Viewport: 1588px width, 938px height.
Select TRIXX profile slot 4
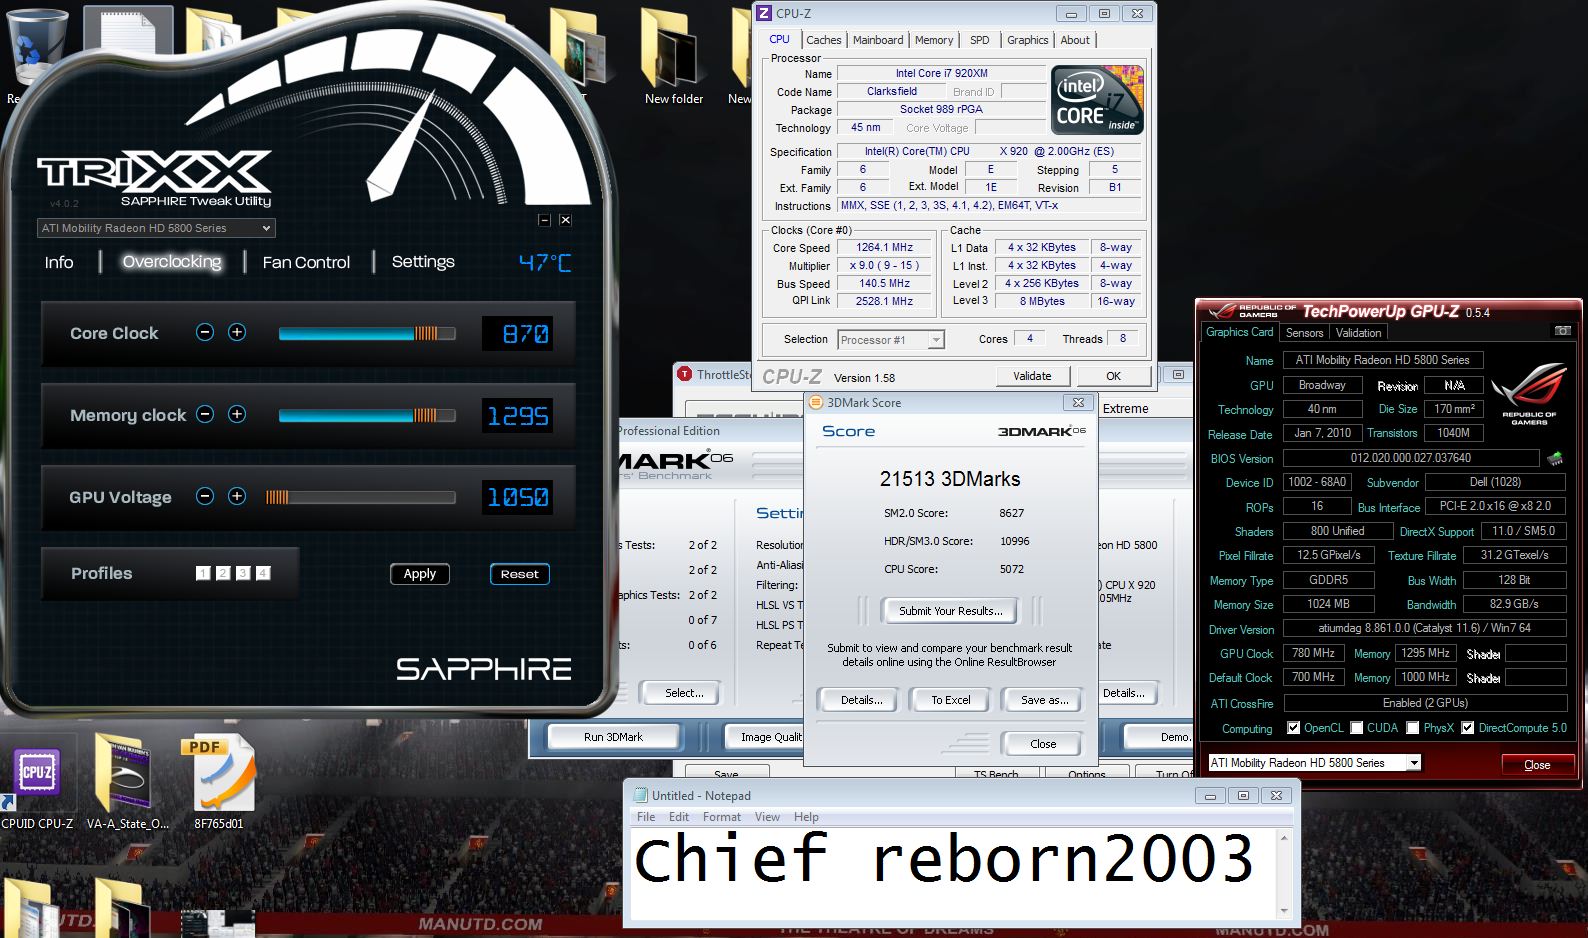click(x=263, y=573)
